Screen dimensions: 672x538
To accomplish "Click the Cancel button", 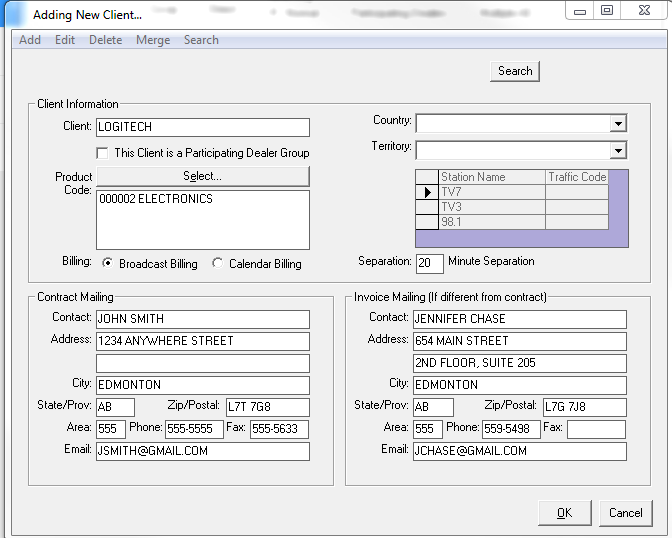I will pyautogui.click(x=626, y=513).
